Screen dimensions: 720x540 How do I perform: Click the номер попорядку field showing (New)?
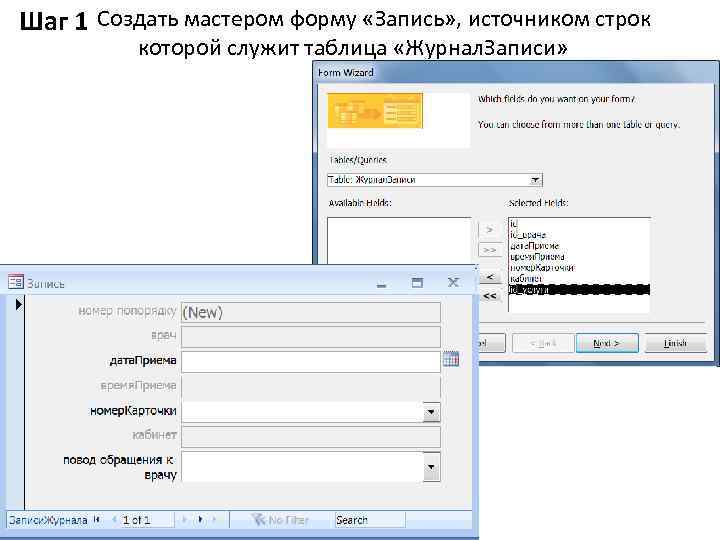click(x=311, y=312)
